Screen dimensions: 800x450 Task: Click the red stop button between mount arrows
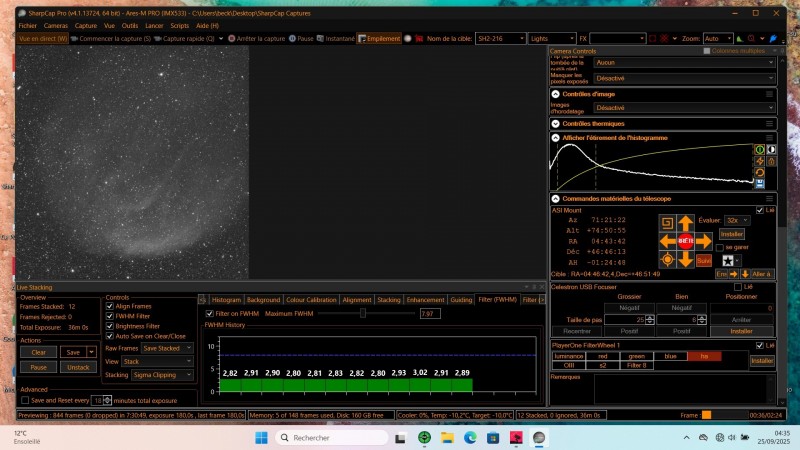[x=685, y=241]
